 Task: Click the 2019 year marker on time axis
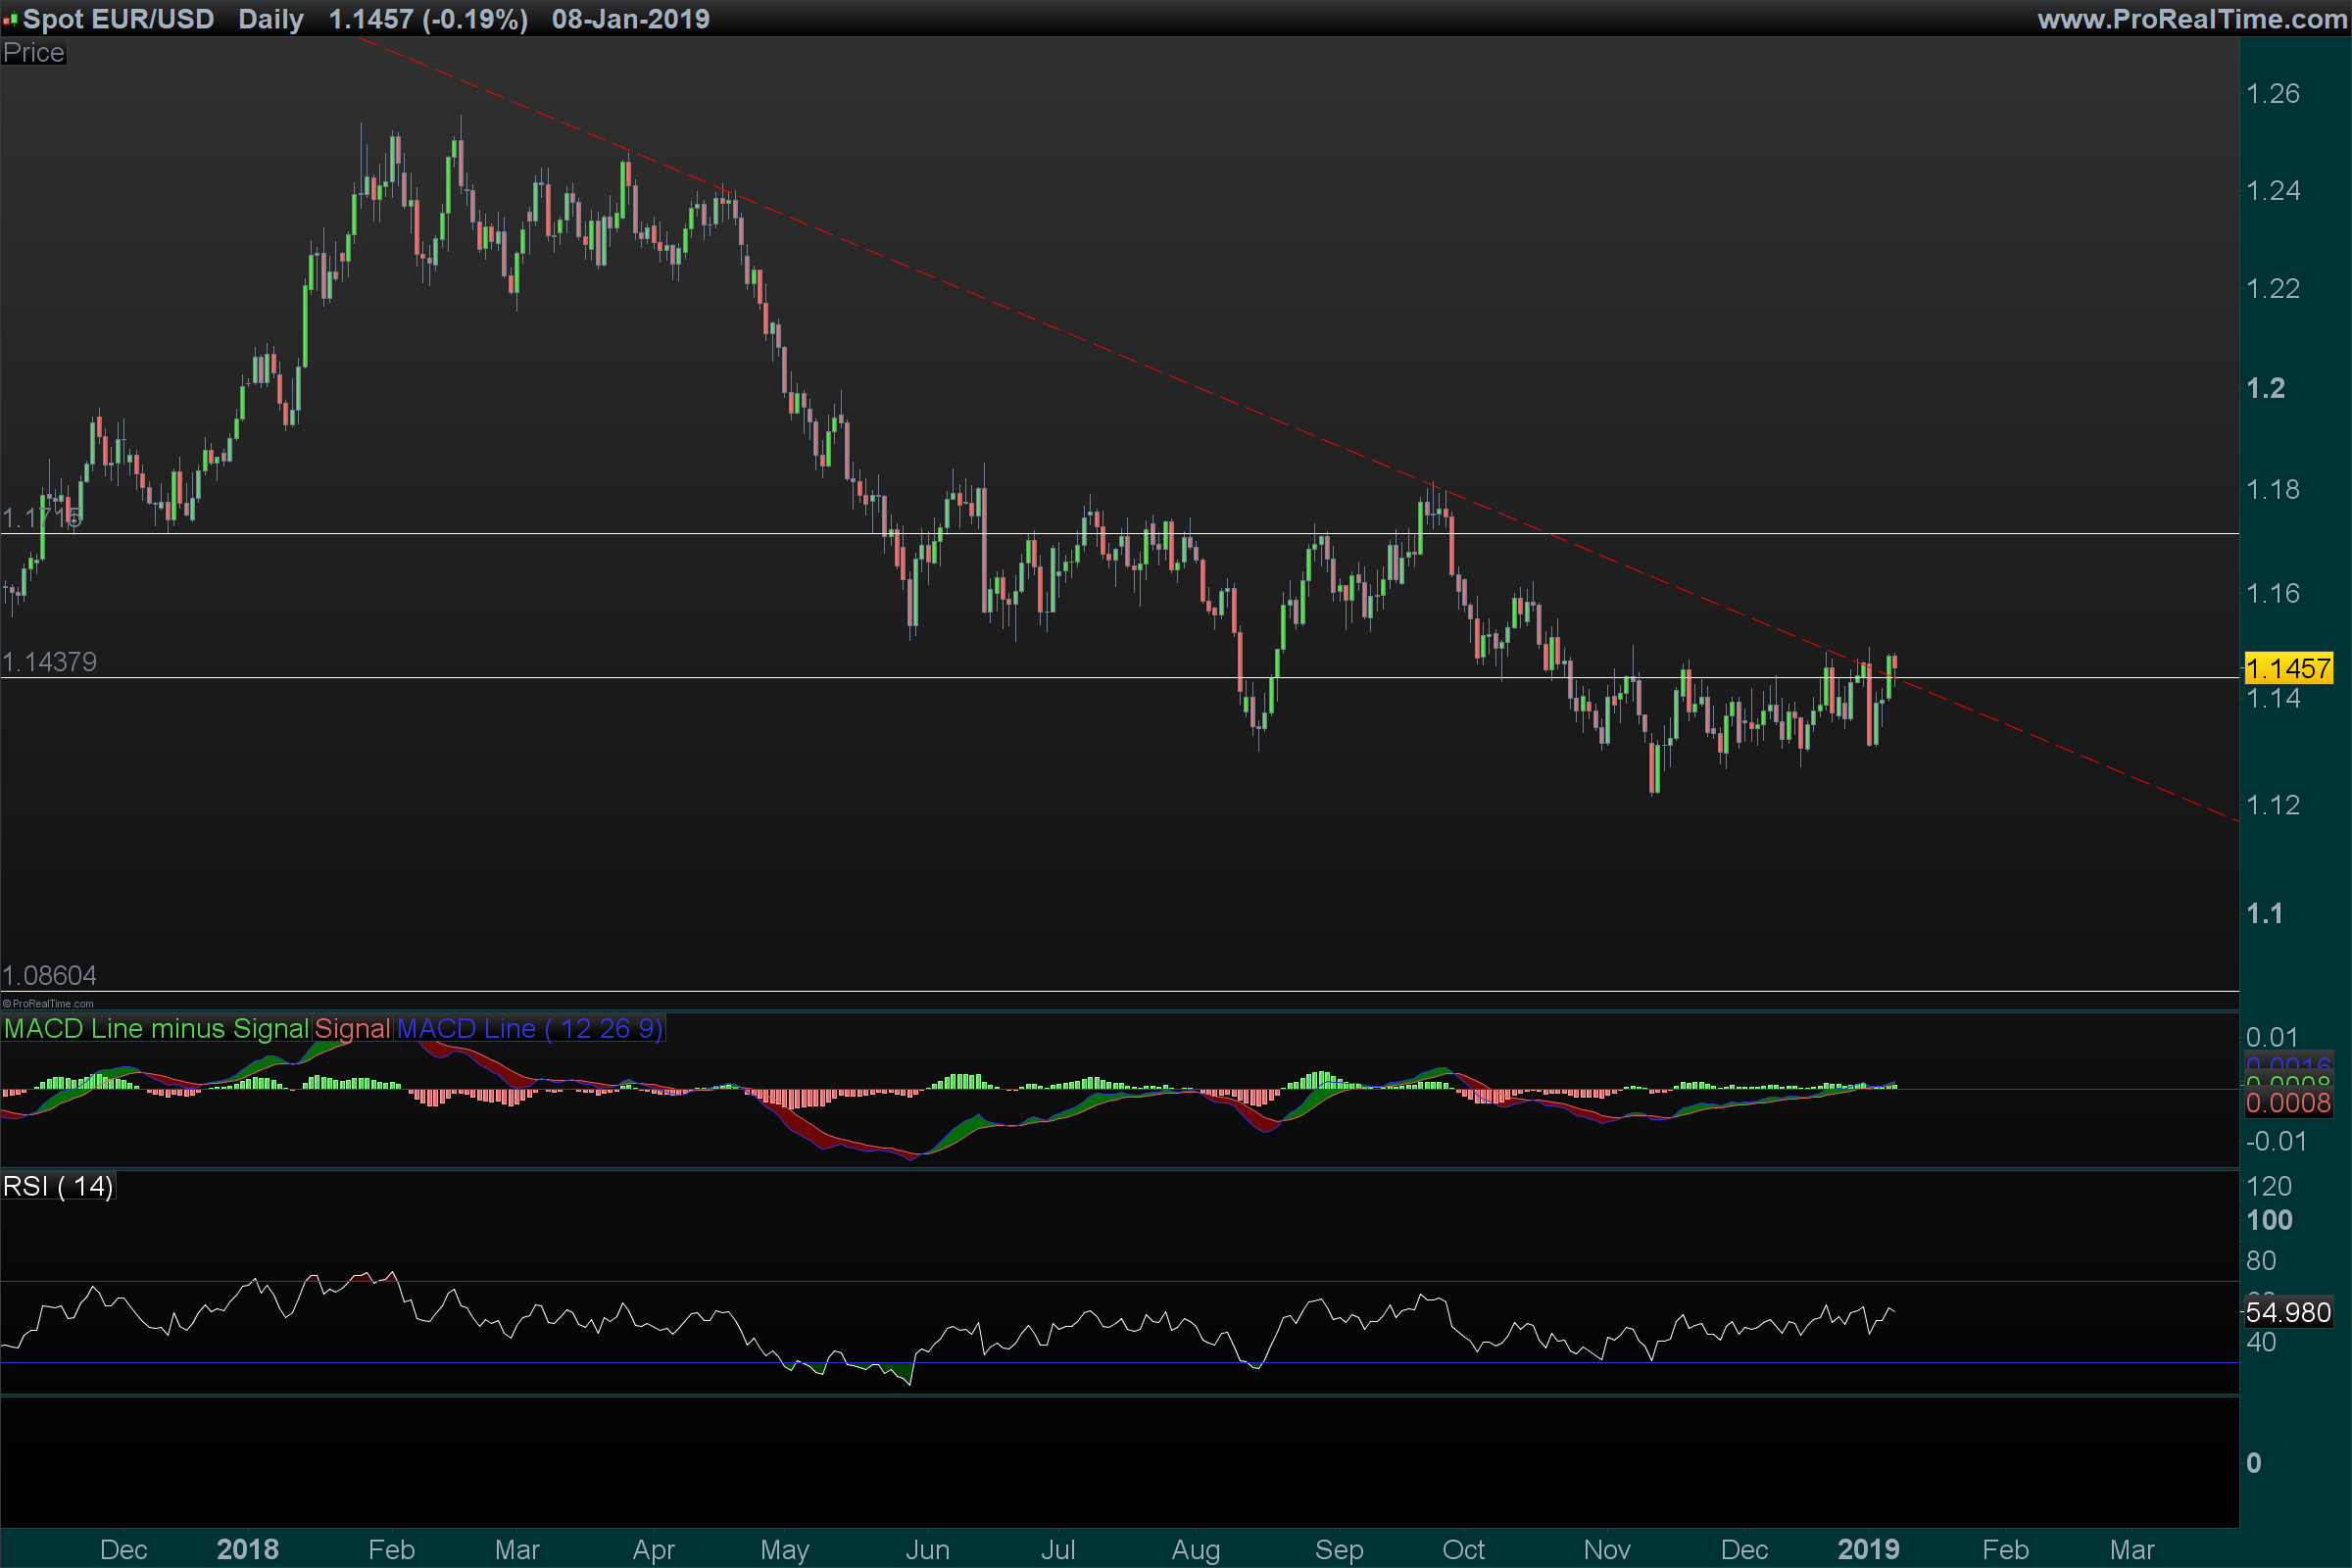pyautogui.click(x=1868, y=1549)
